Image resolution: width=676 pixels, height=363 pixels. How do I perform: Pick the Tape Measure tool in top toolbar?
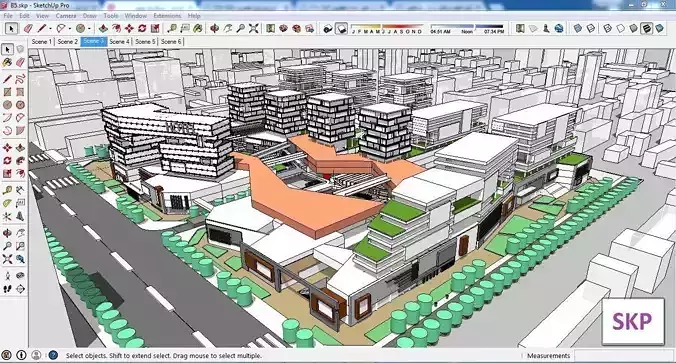click(172, 28)
